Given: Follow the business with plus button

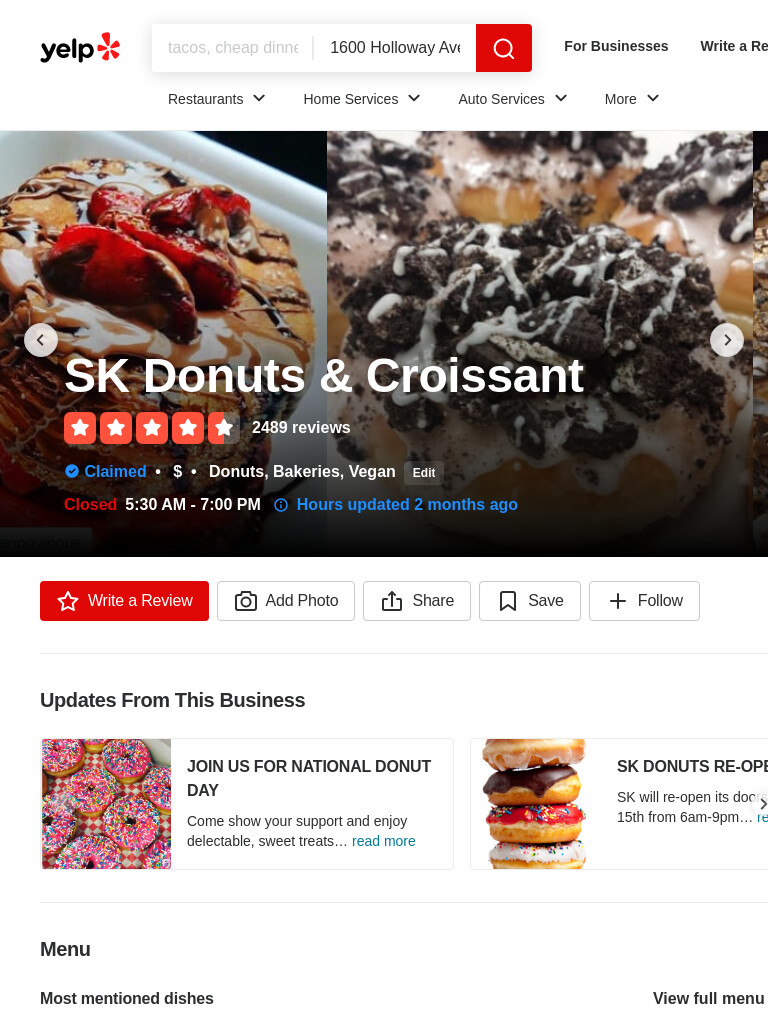Looking at the screenshot, I should (644, 601).
